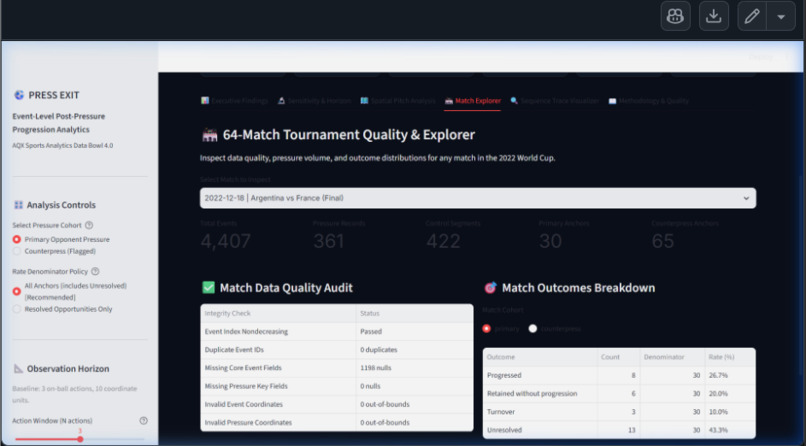Click the Unresolved outcome cell
The width and height of the screenshot is (806, 446).
pyautogui.click(x=540, y=430)
